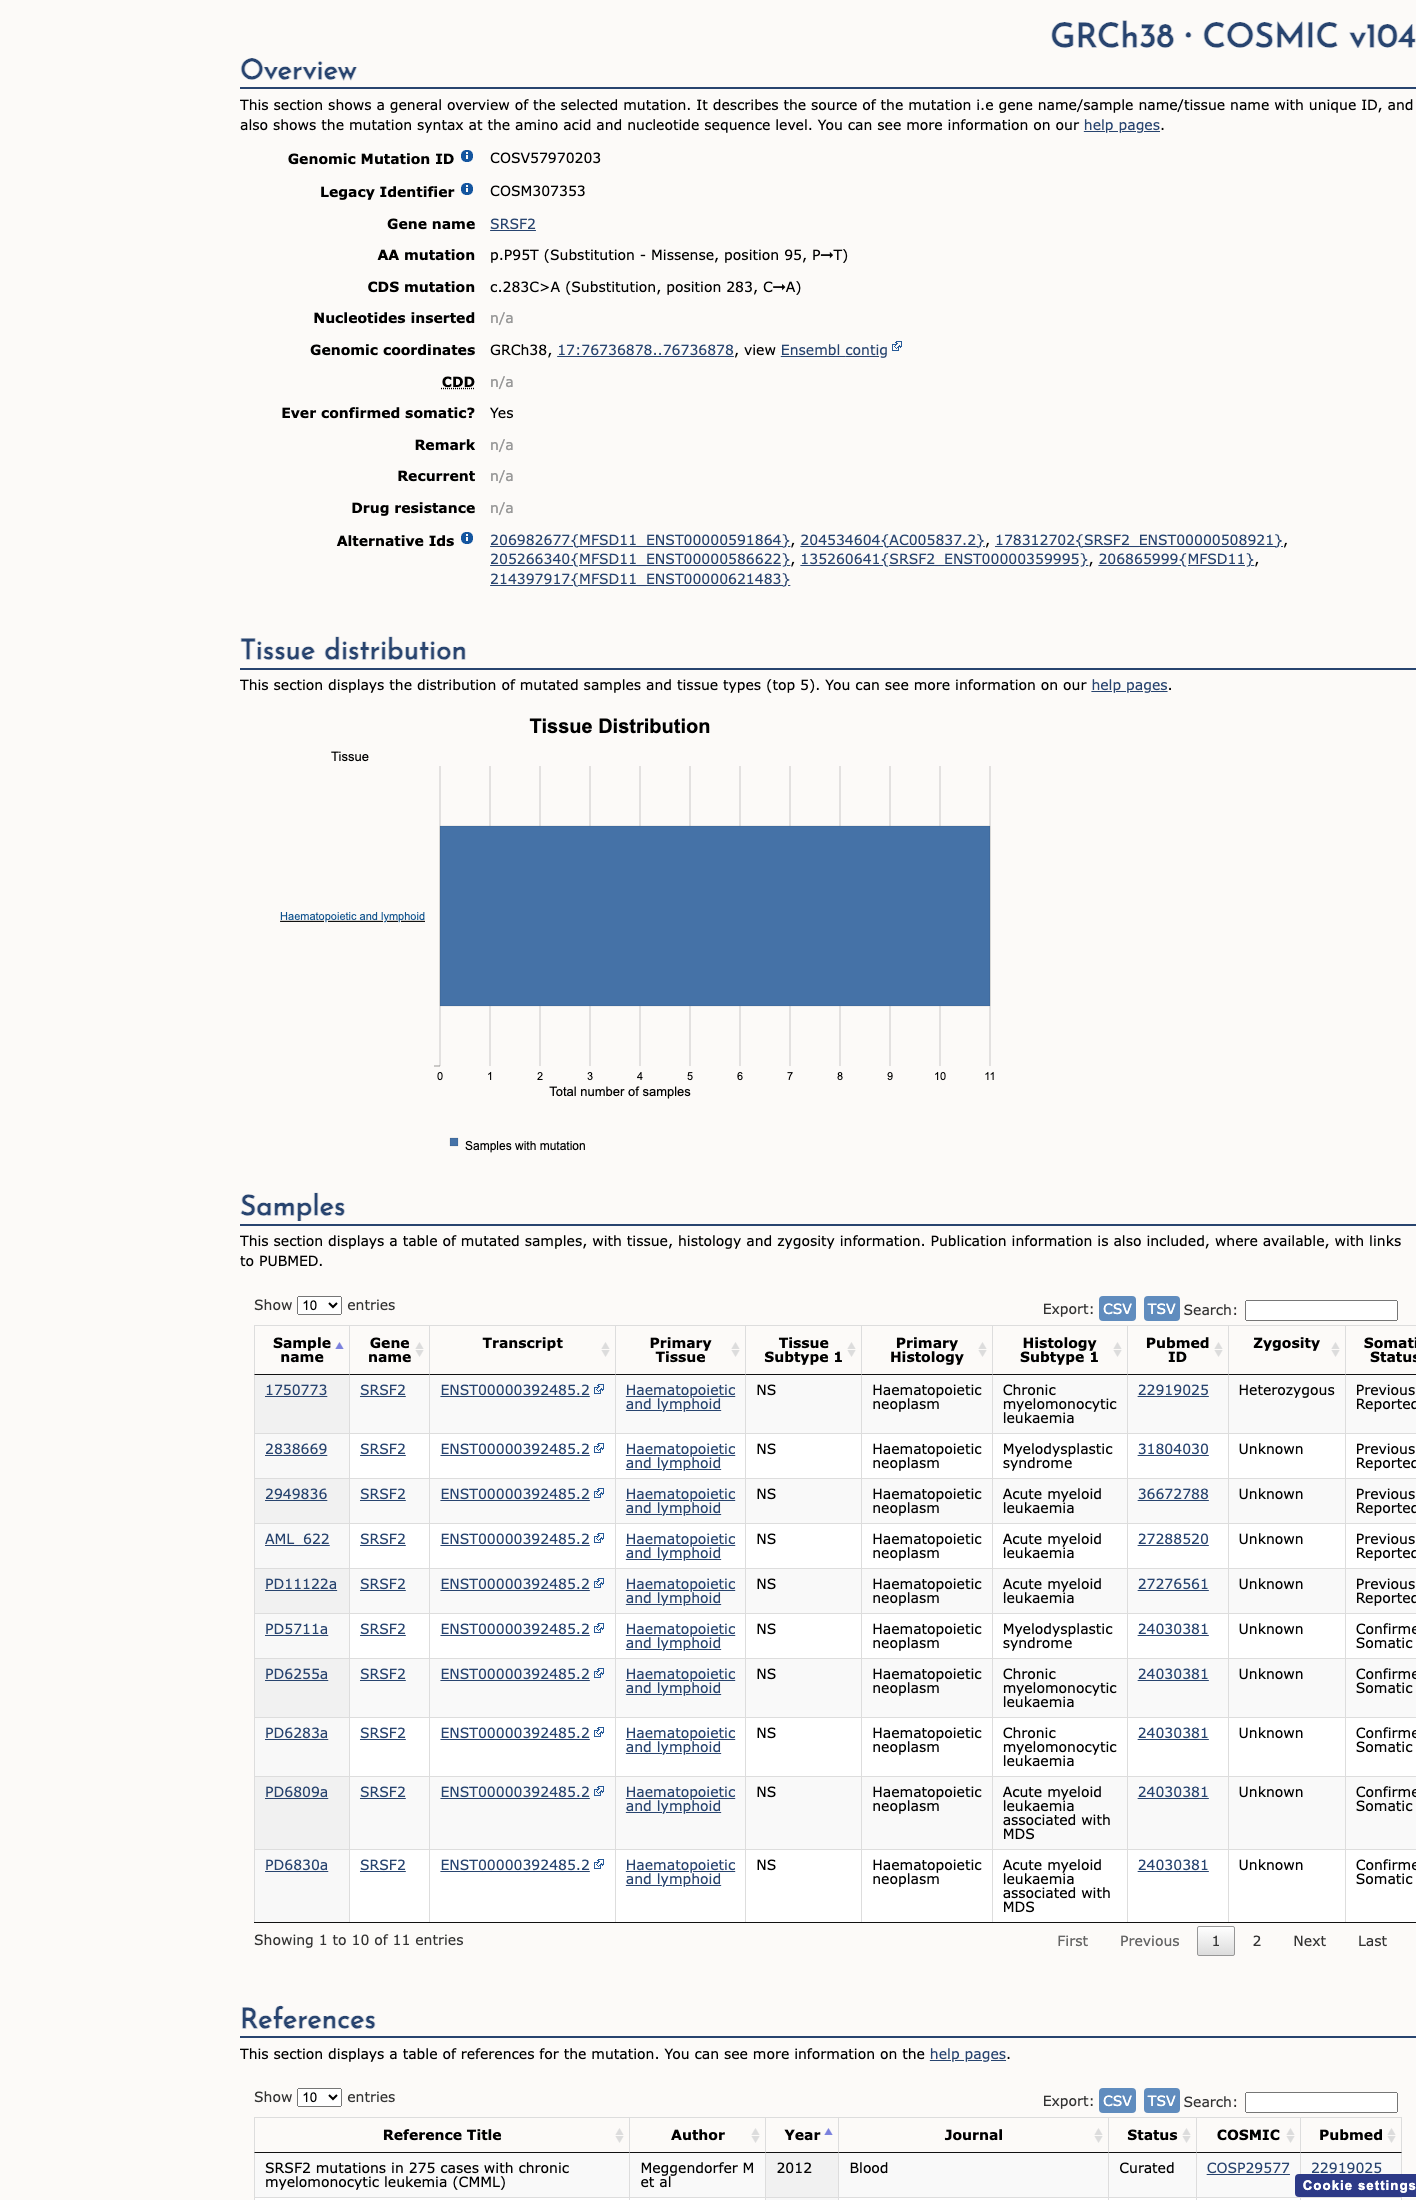The height and width of the screenshot is (2200, 1416).
Task: Open Pubmed ID 31804030 link
Action: click(1173, 1449)
